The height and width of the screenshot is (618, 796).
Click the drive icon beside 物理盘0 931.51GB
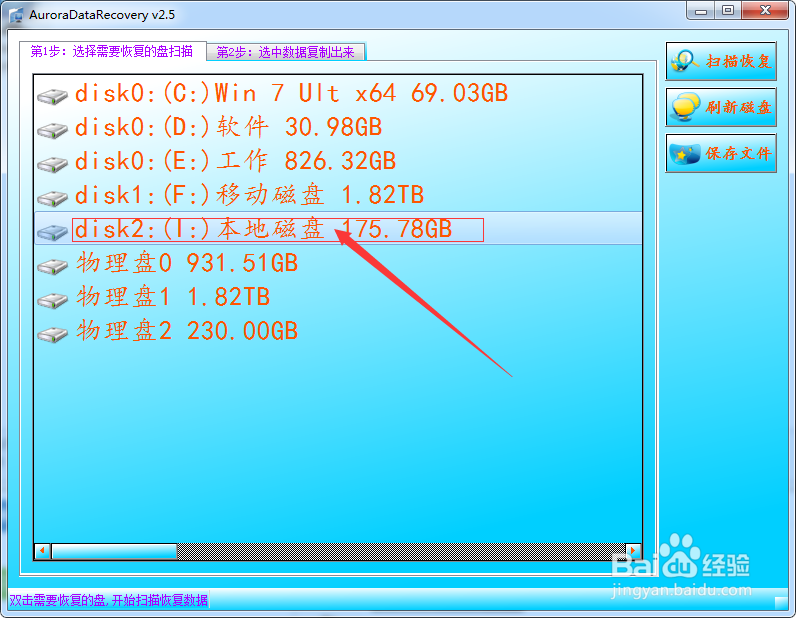coord(52,266)
